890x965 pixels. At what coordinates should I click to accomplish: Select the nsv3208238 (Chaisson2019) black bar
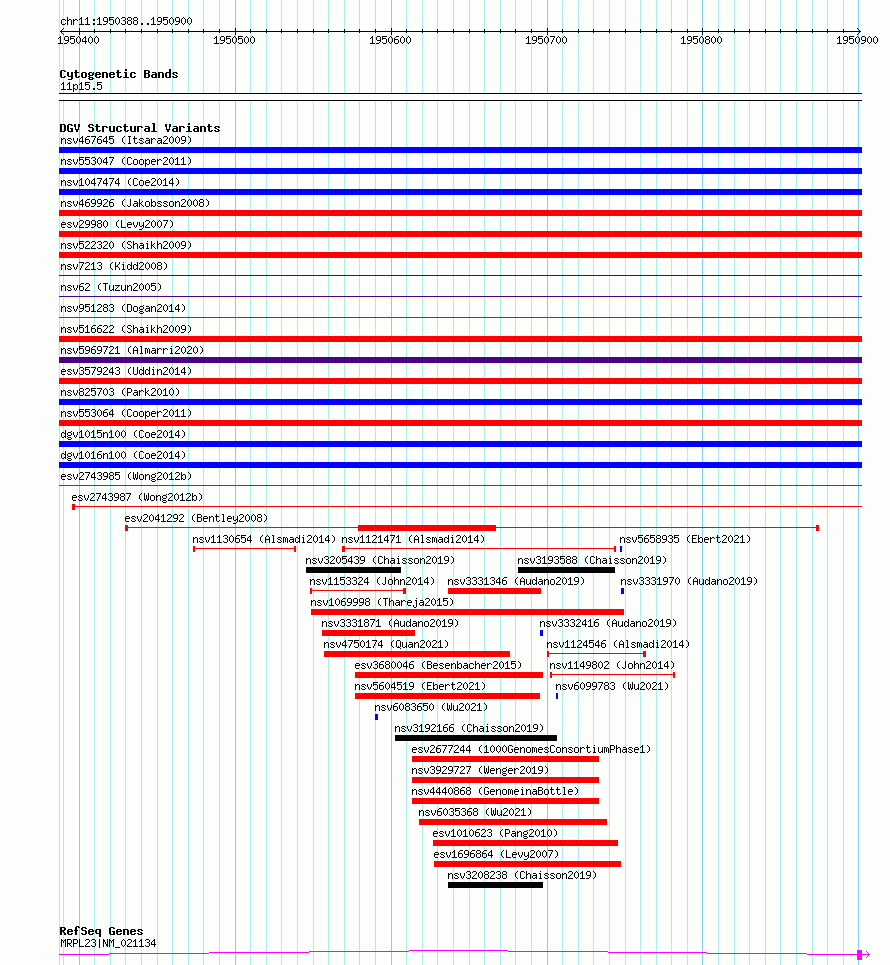495,885
